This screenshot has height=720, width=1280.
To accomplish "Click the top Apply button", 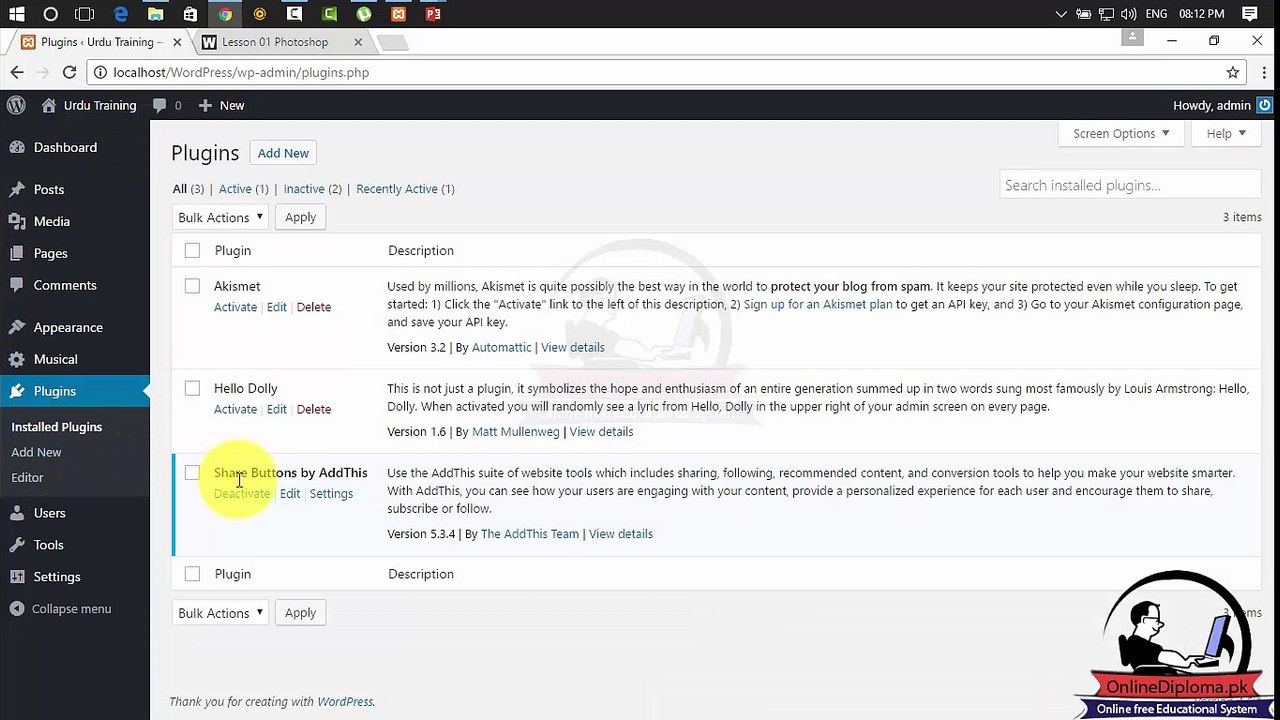I will pyautogui.click(x=300, y=217).
